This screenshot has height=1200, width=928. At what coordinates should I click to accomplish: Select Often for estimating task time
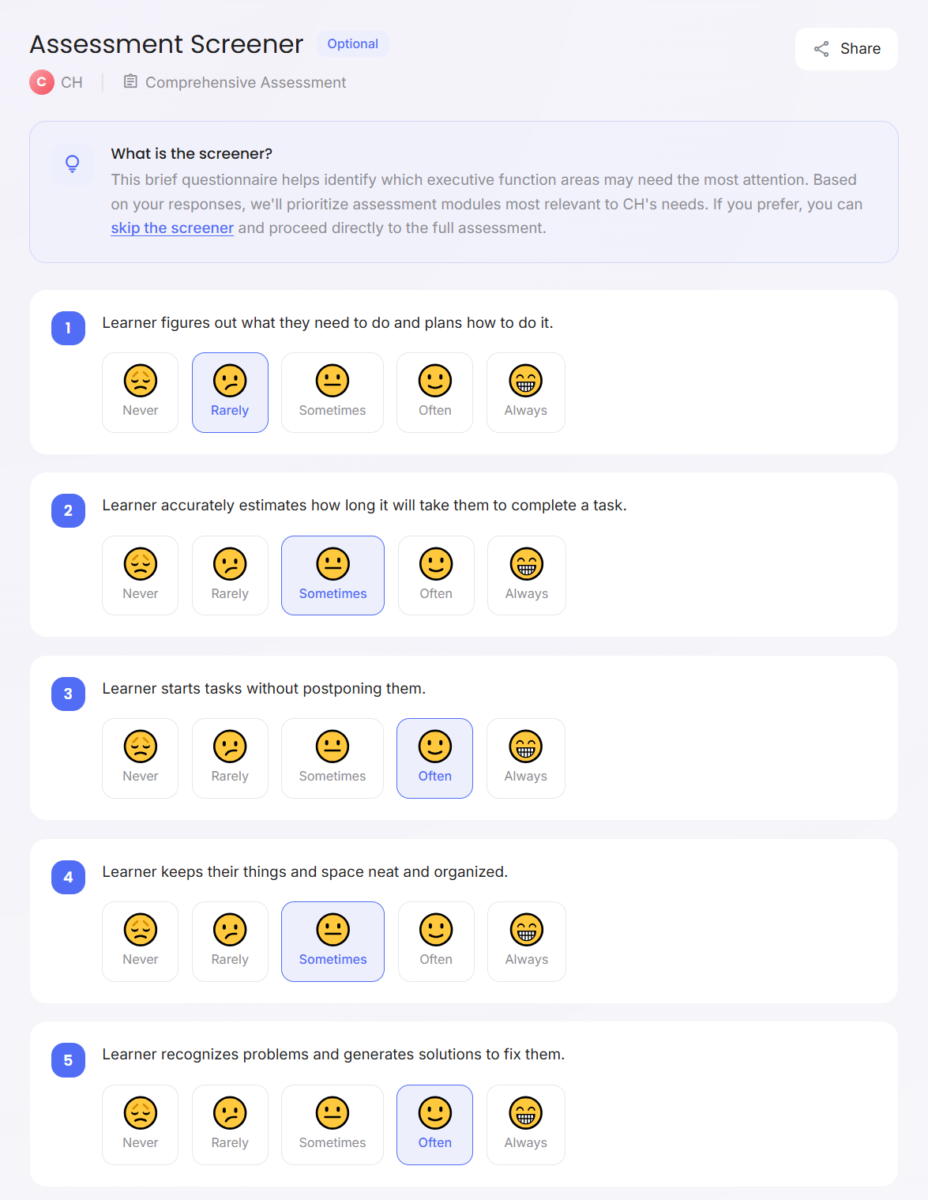435,575
